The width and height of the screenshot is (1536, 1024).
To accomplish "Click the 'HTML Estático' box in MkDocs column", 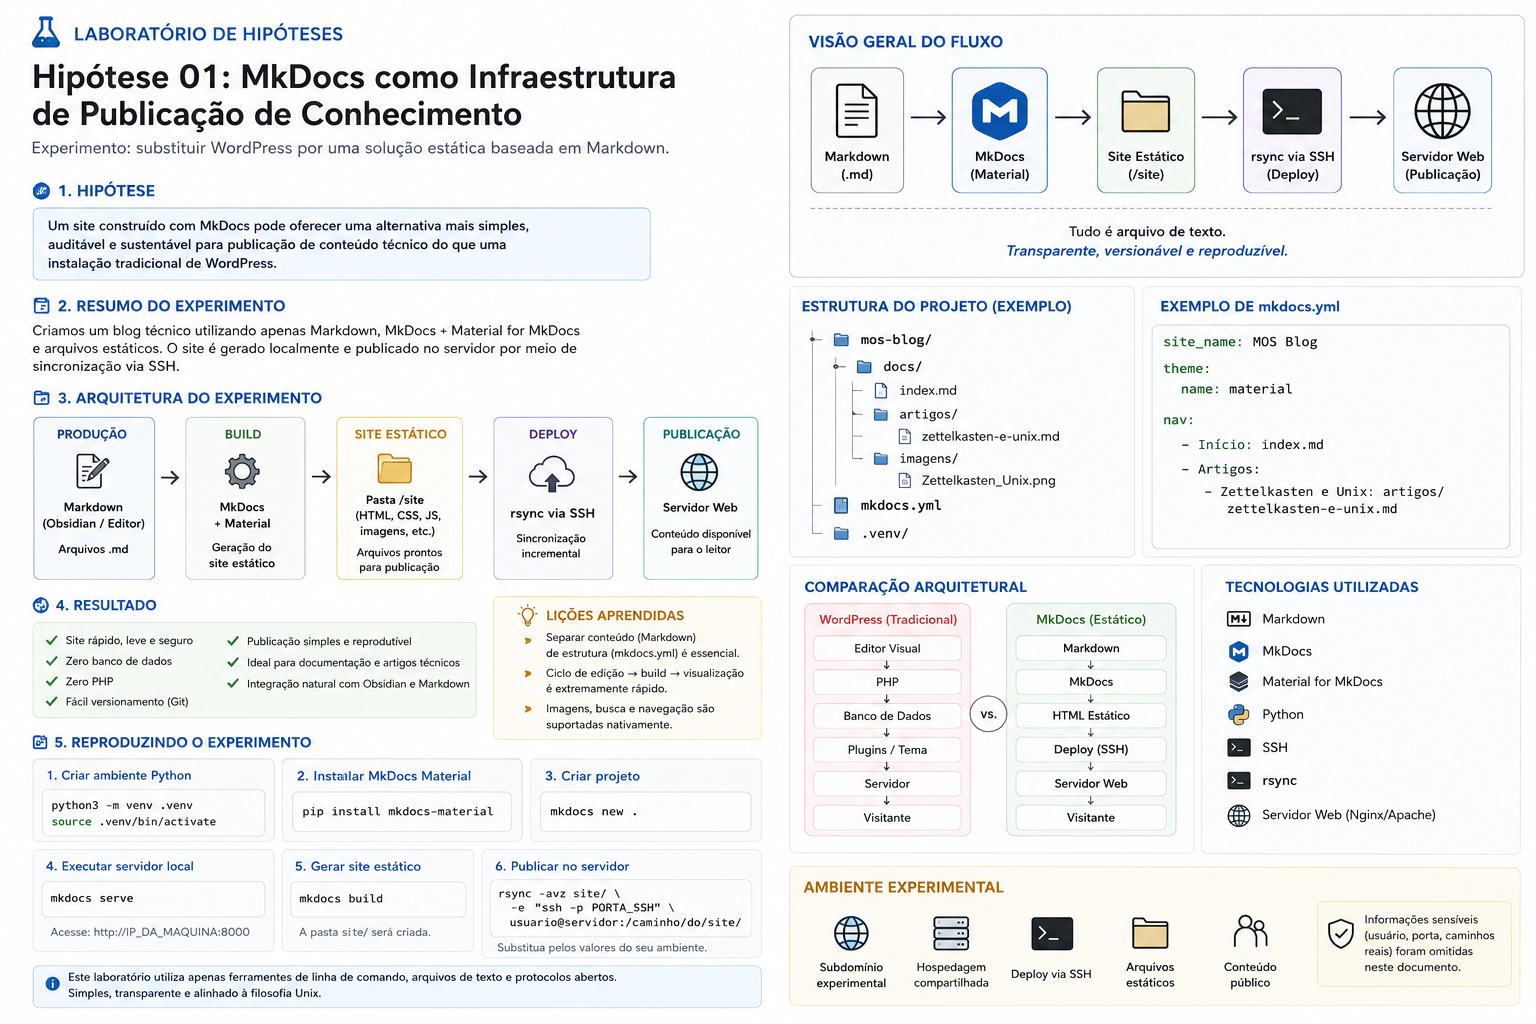I will coord(1091,716).
